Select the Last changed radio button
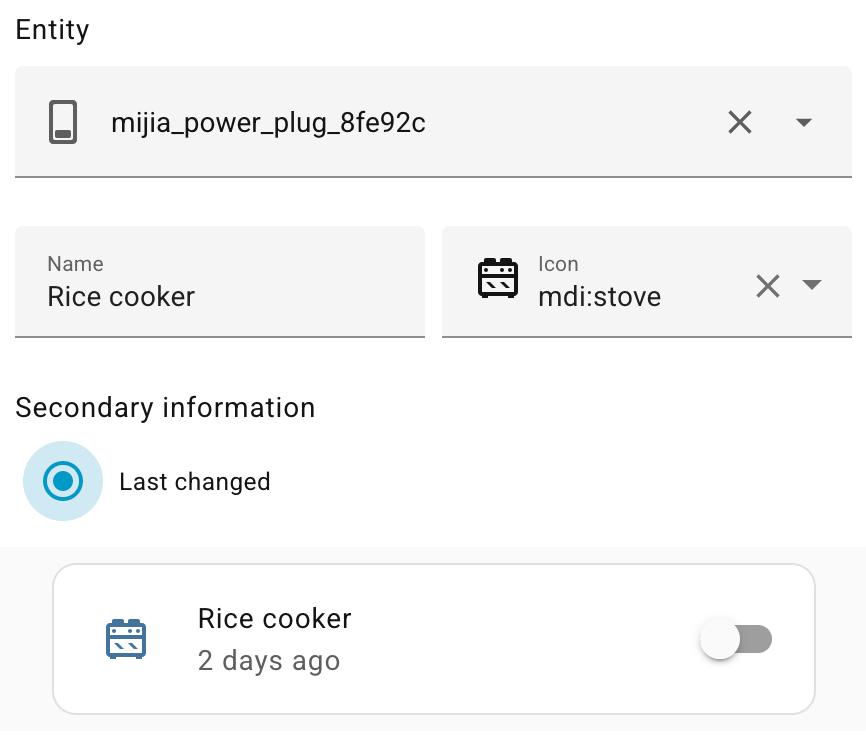This screenshot has height=741, width=866. (63, 481)
